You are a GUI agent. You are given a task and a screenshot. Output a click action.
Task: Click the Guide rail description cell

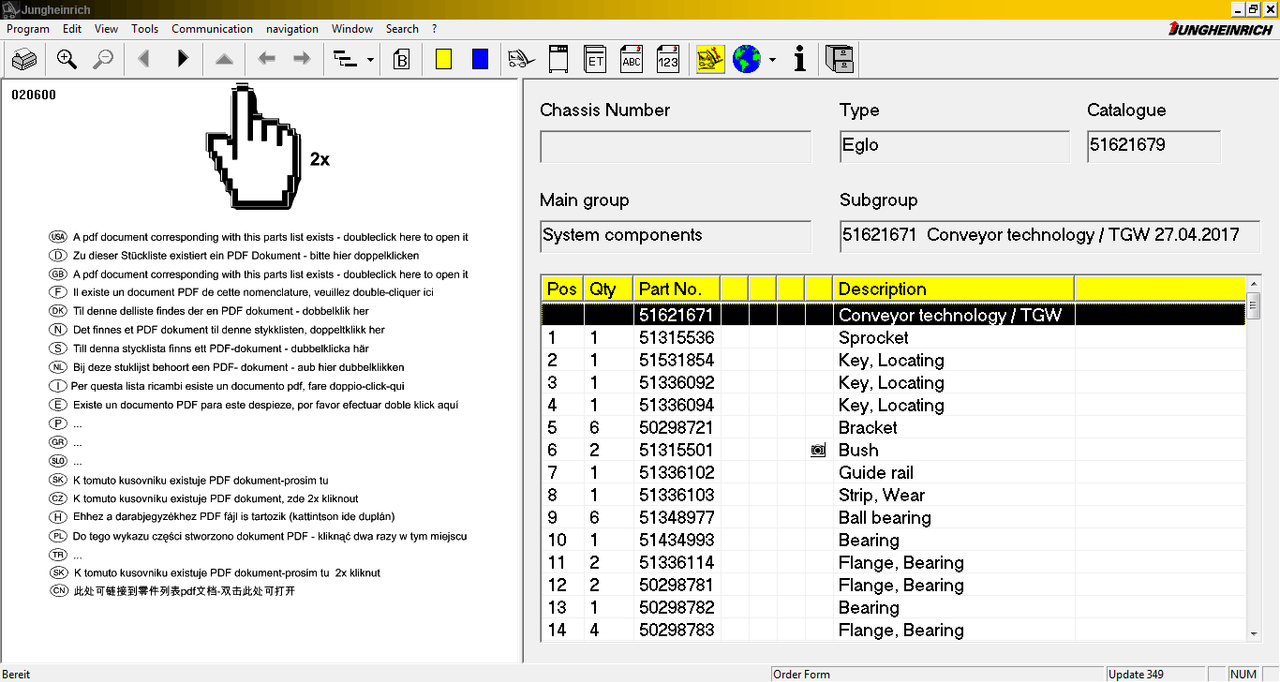tap(954, 473)
